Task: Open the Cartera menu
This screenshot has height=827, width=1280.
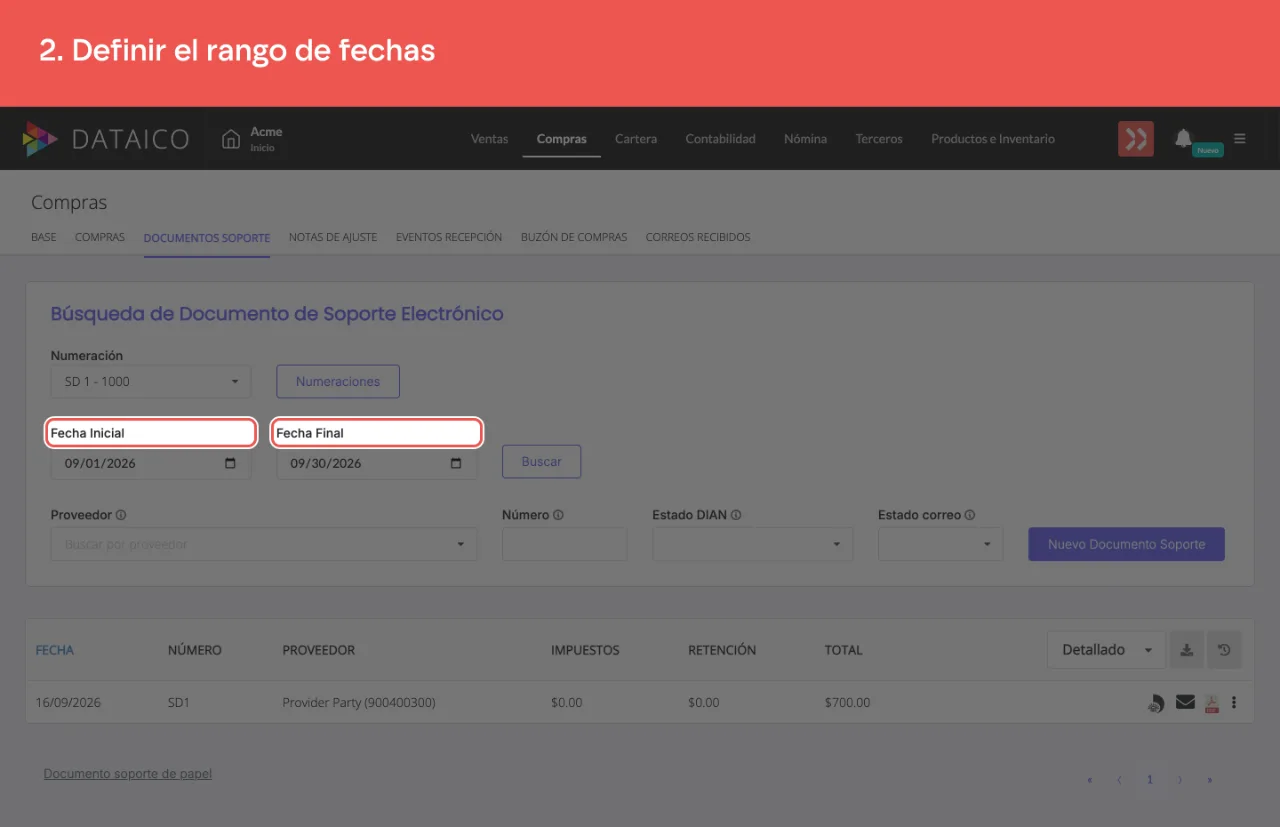Action: point(636,139)
